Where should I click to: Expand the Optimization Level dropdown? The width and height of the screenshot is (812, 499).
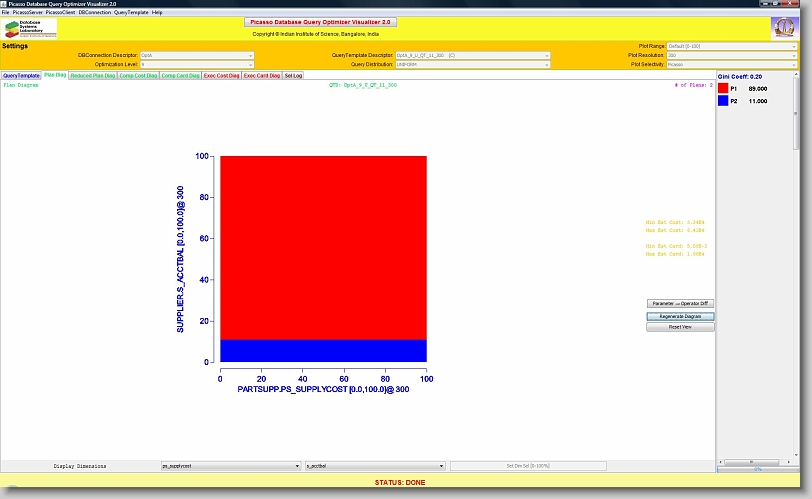point(196,64)
